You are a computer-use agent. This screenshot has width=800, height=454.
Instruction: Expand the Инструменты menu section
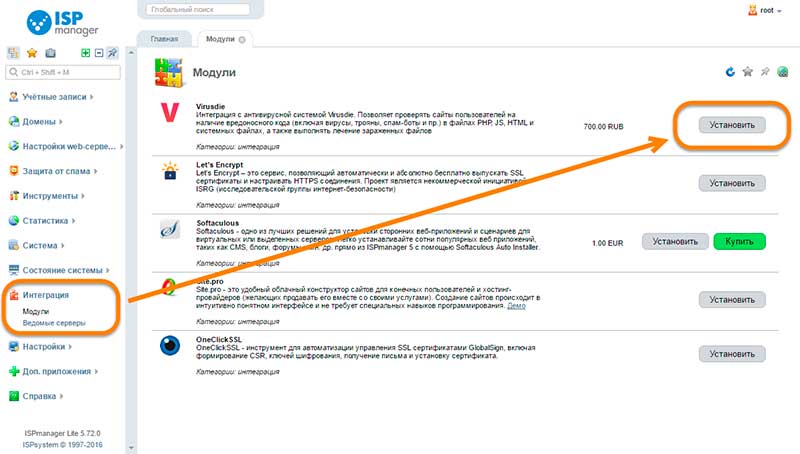46,196
